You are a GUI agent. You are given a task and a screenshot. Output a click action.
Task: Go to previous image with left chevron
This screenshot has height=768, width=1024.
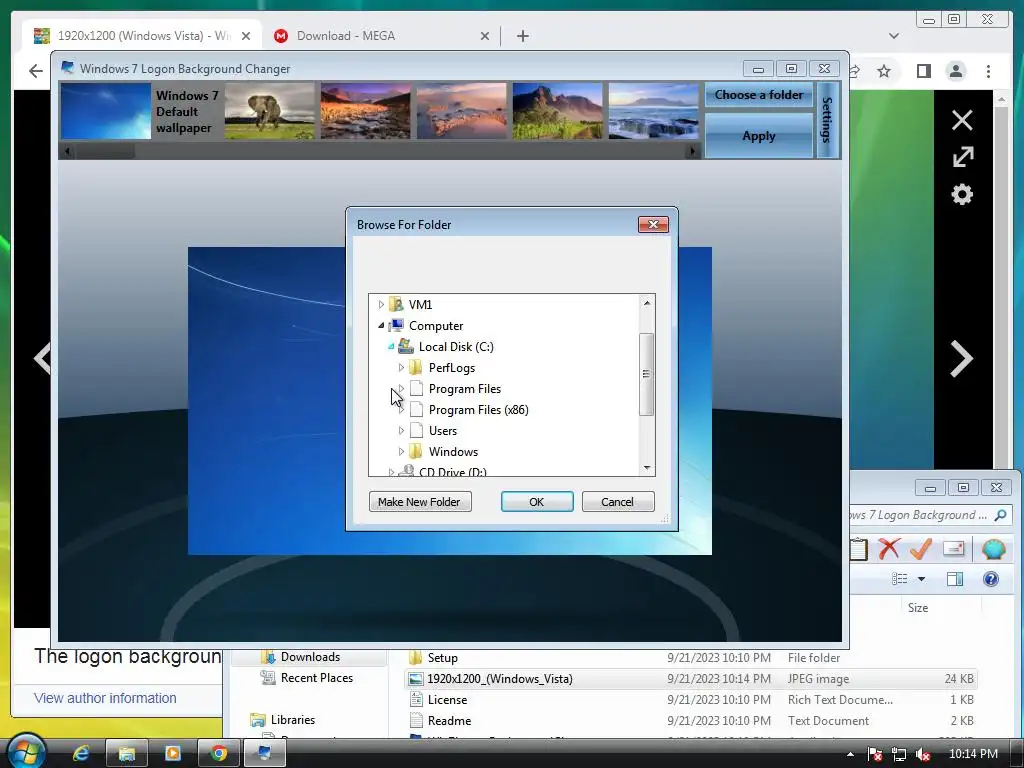pos(42,359)
